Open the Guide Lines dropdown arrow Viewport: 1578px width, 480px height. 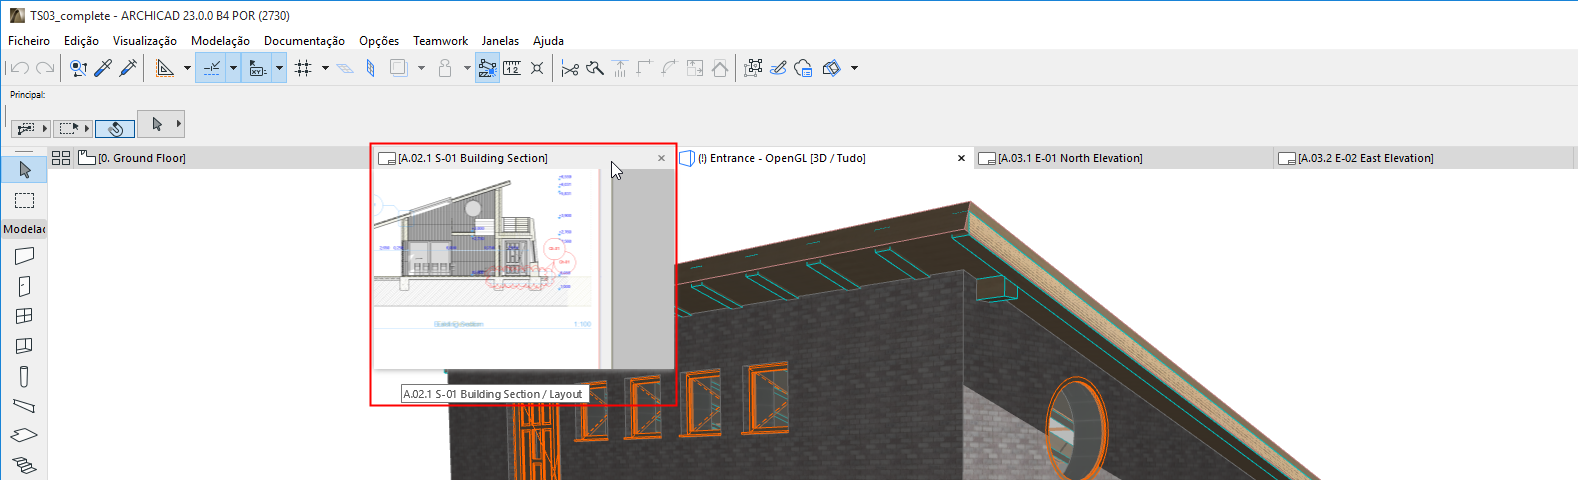187,68
